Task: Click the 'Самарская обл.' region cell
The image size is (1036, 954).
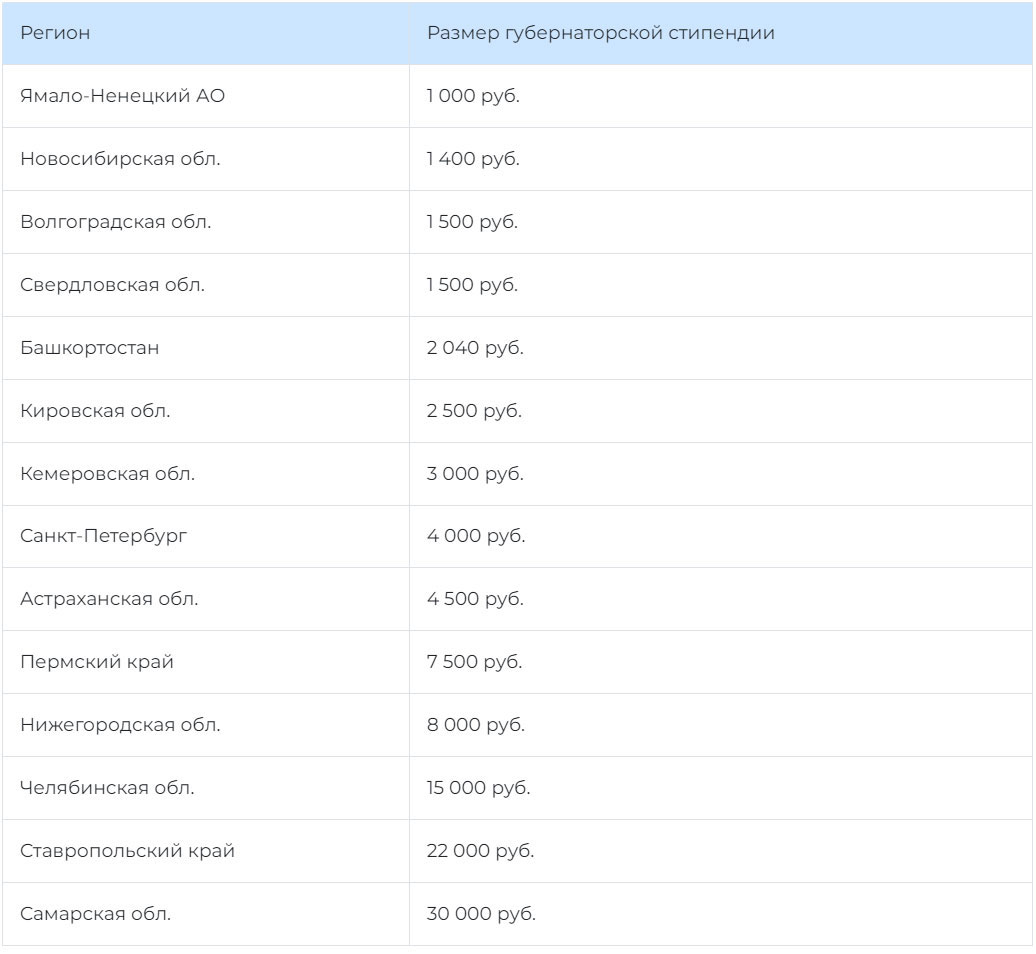Action: tap(95, 914)
